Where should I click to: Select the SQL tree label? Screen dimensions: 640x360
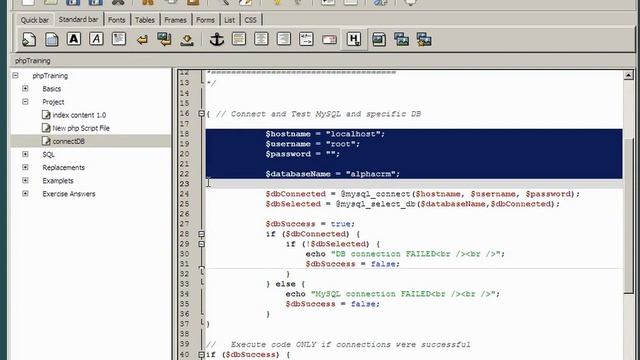tap(48, 154)
